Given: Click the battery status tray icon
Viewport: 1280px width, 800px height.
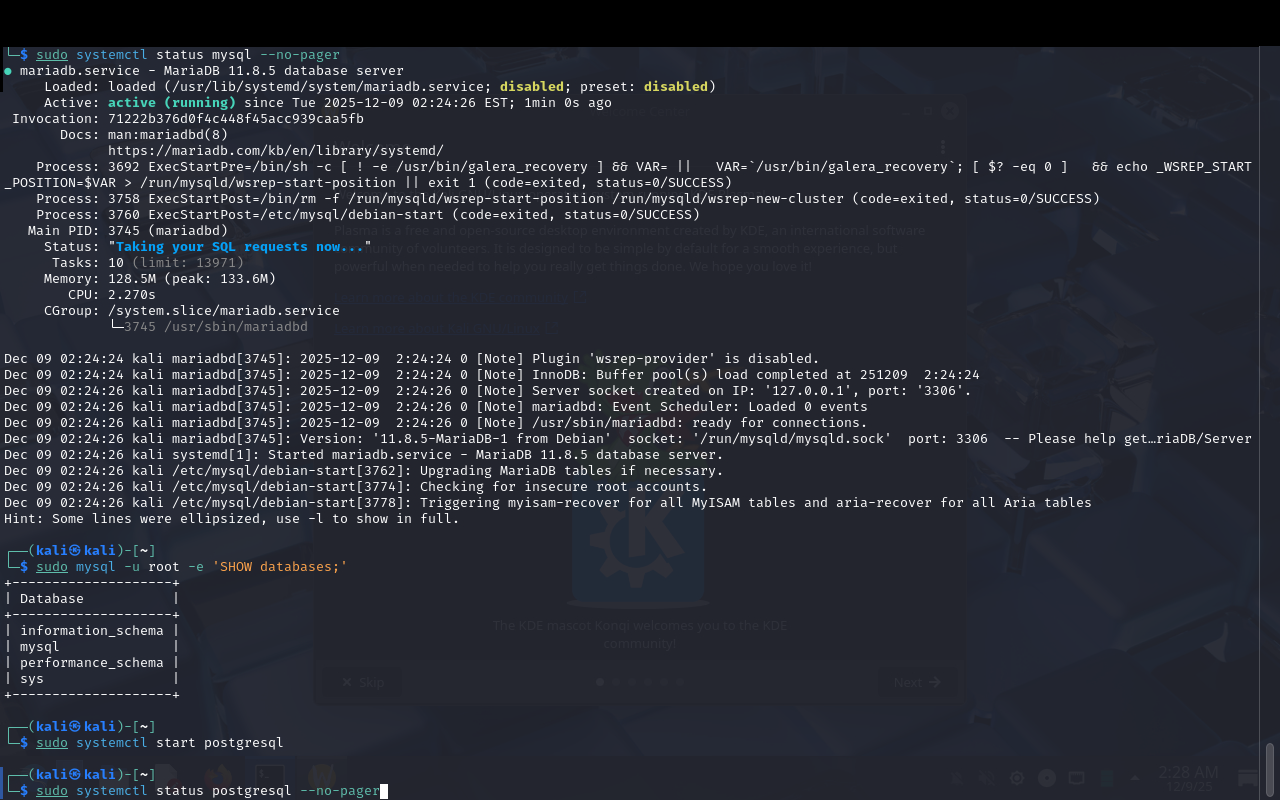Looking at the screenshot, I should 1105,778.
